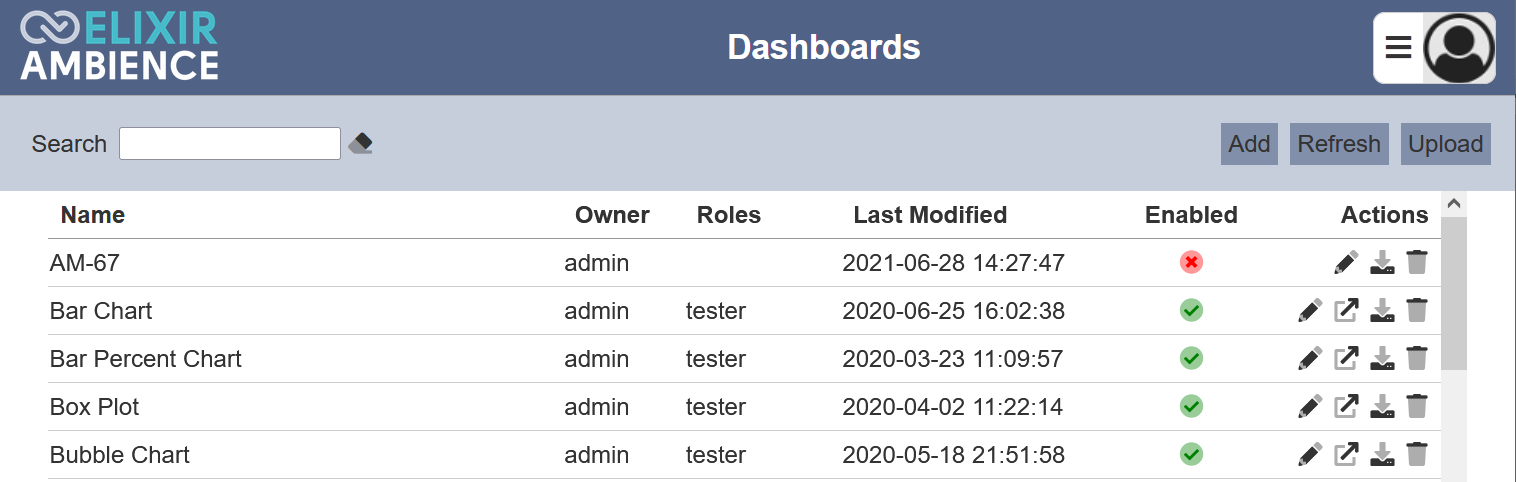Open Bar Percent Chart in new window
The height and width of the screenshot is (482, 1516).
pyautogui.click(x=1346, y=359)
